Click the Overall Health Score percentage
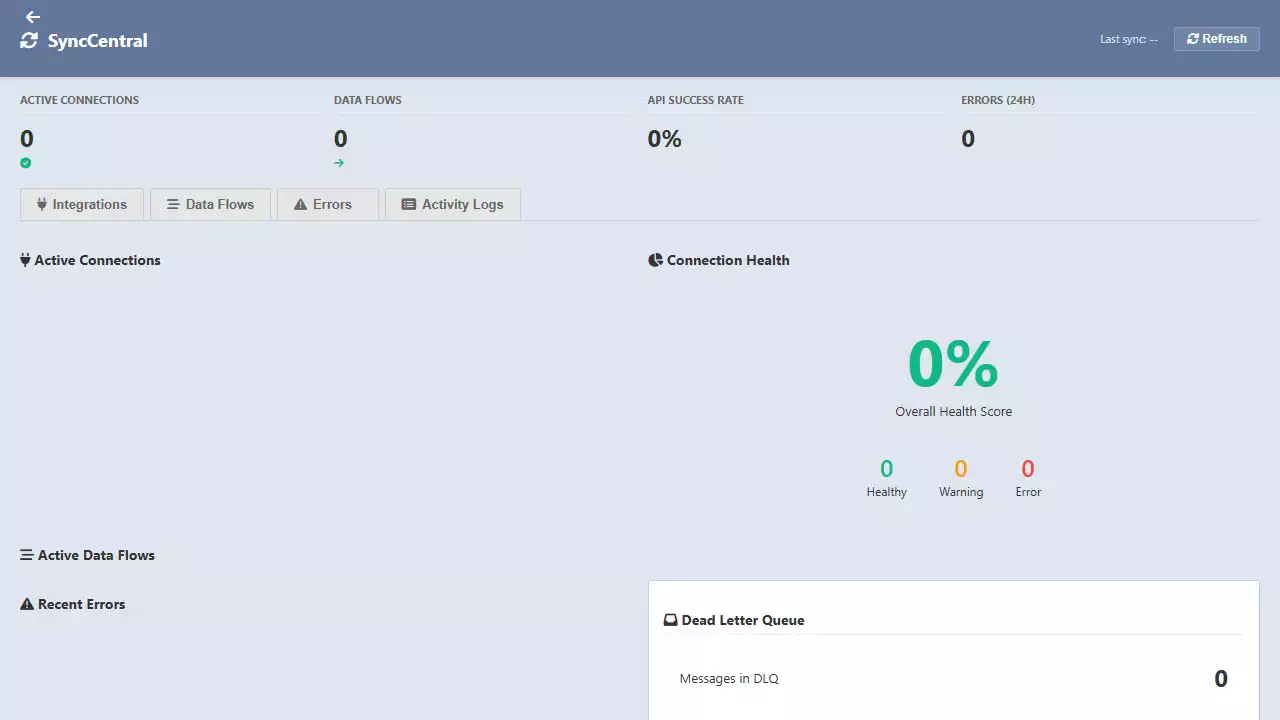This screenshot has height=720, width=1280. coord(952,362)
